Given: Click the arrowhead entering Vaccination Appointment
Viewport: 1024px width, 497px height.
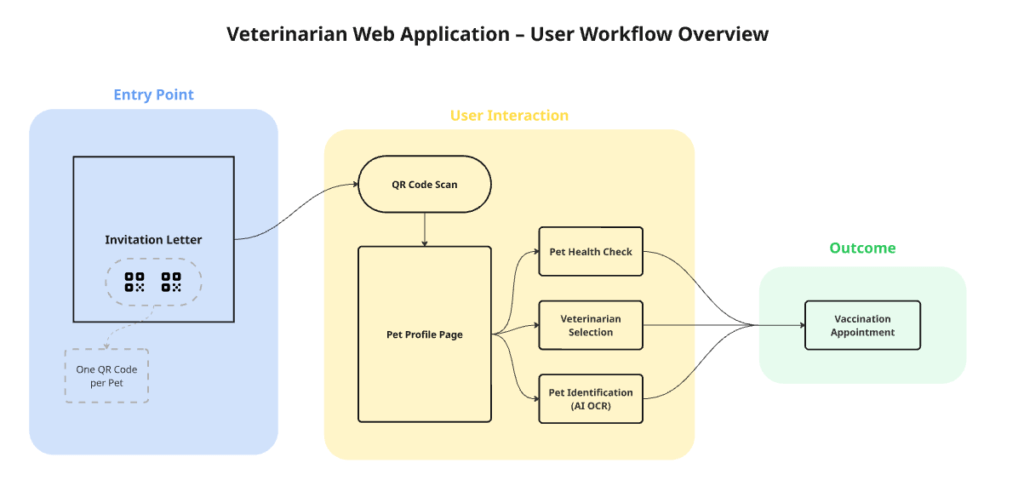Looking at the screenshot, I should pyautogui.click(x=799, y=325).
